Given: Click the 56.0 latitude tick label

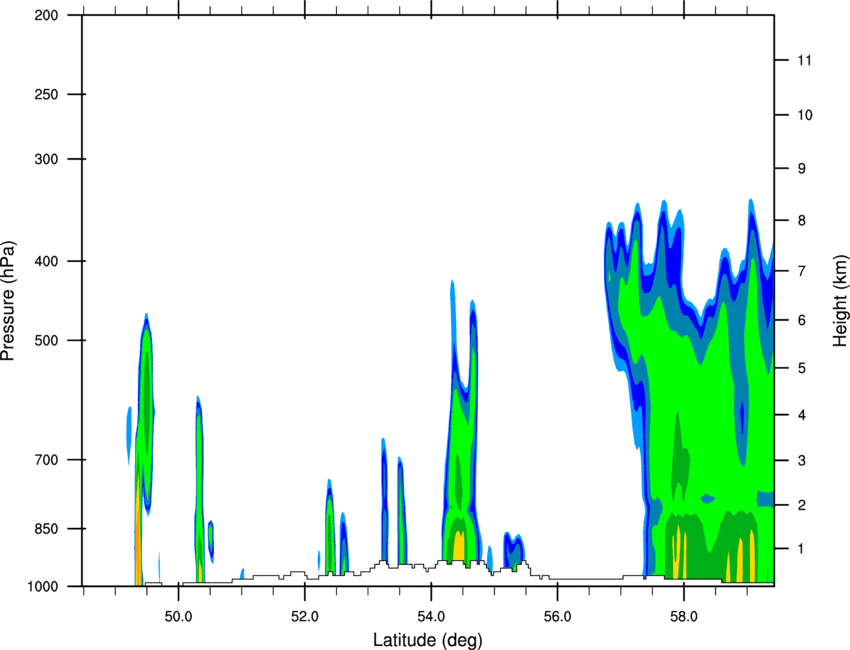Looking at the screenshot, I should pyautogui.click(x=558, y=617).
